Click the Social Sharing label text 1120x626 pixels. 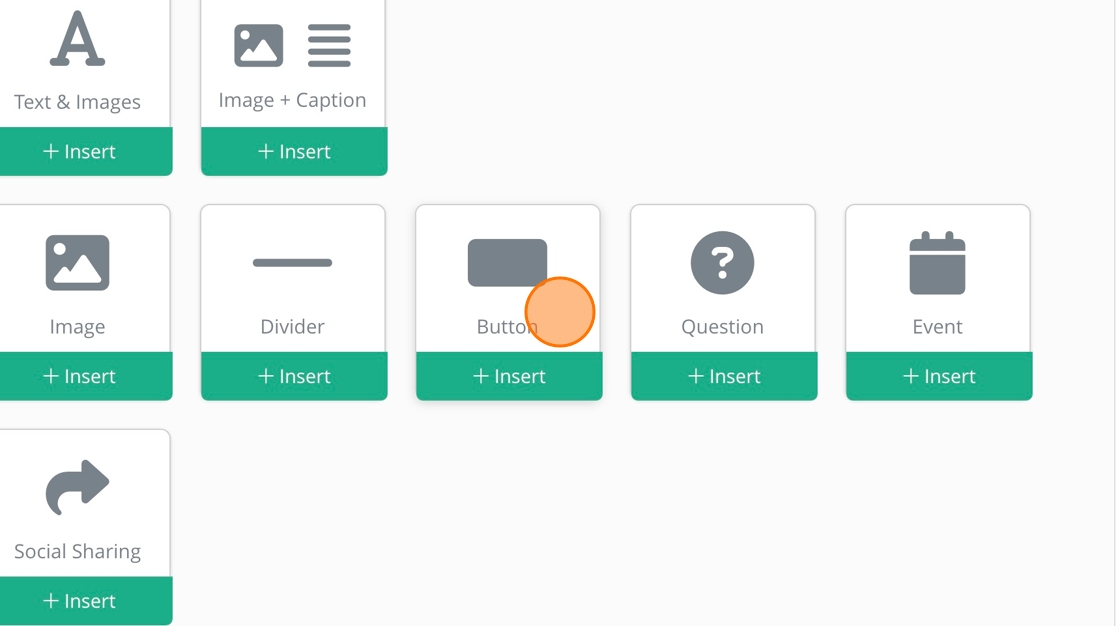tap(77, 552)
